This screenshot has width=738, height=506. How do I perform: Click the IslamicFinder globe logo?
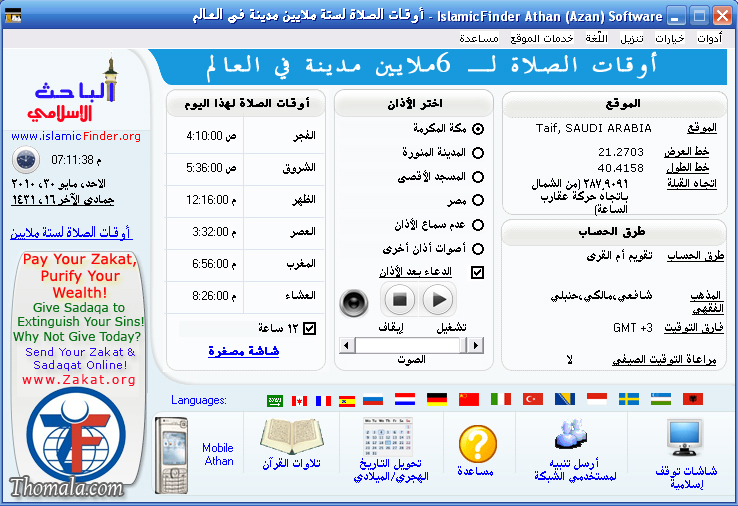76,435
